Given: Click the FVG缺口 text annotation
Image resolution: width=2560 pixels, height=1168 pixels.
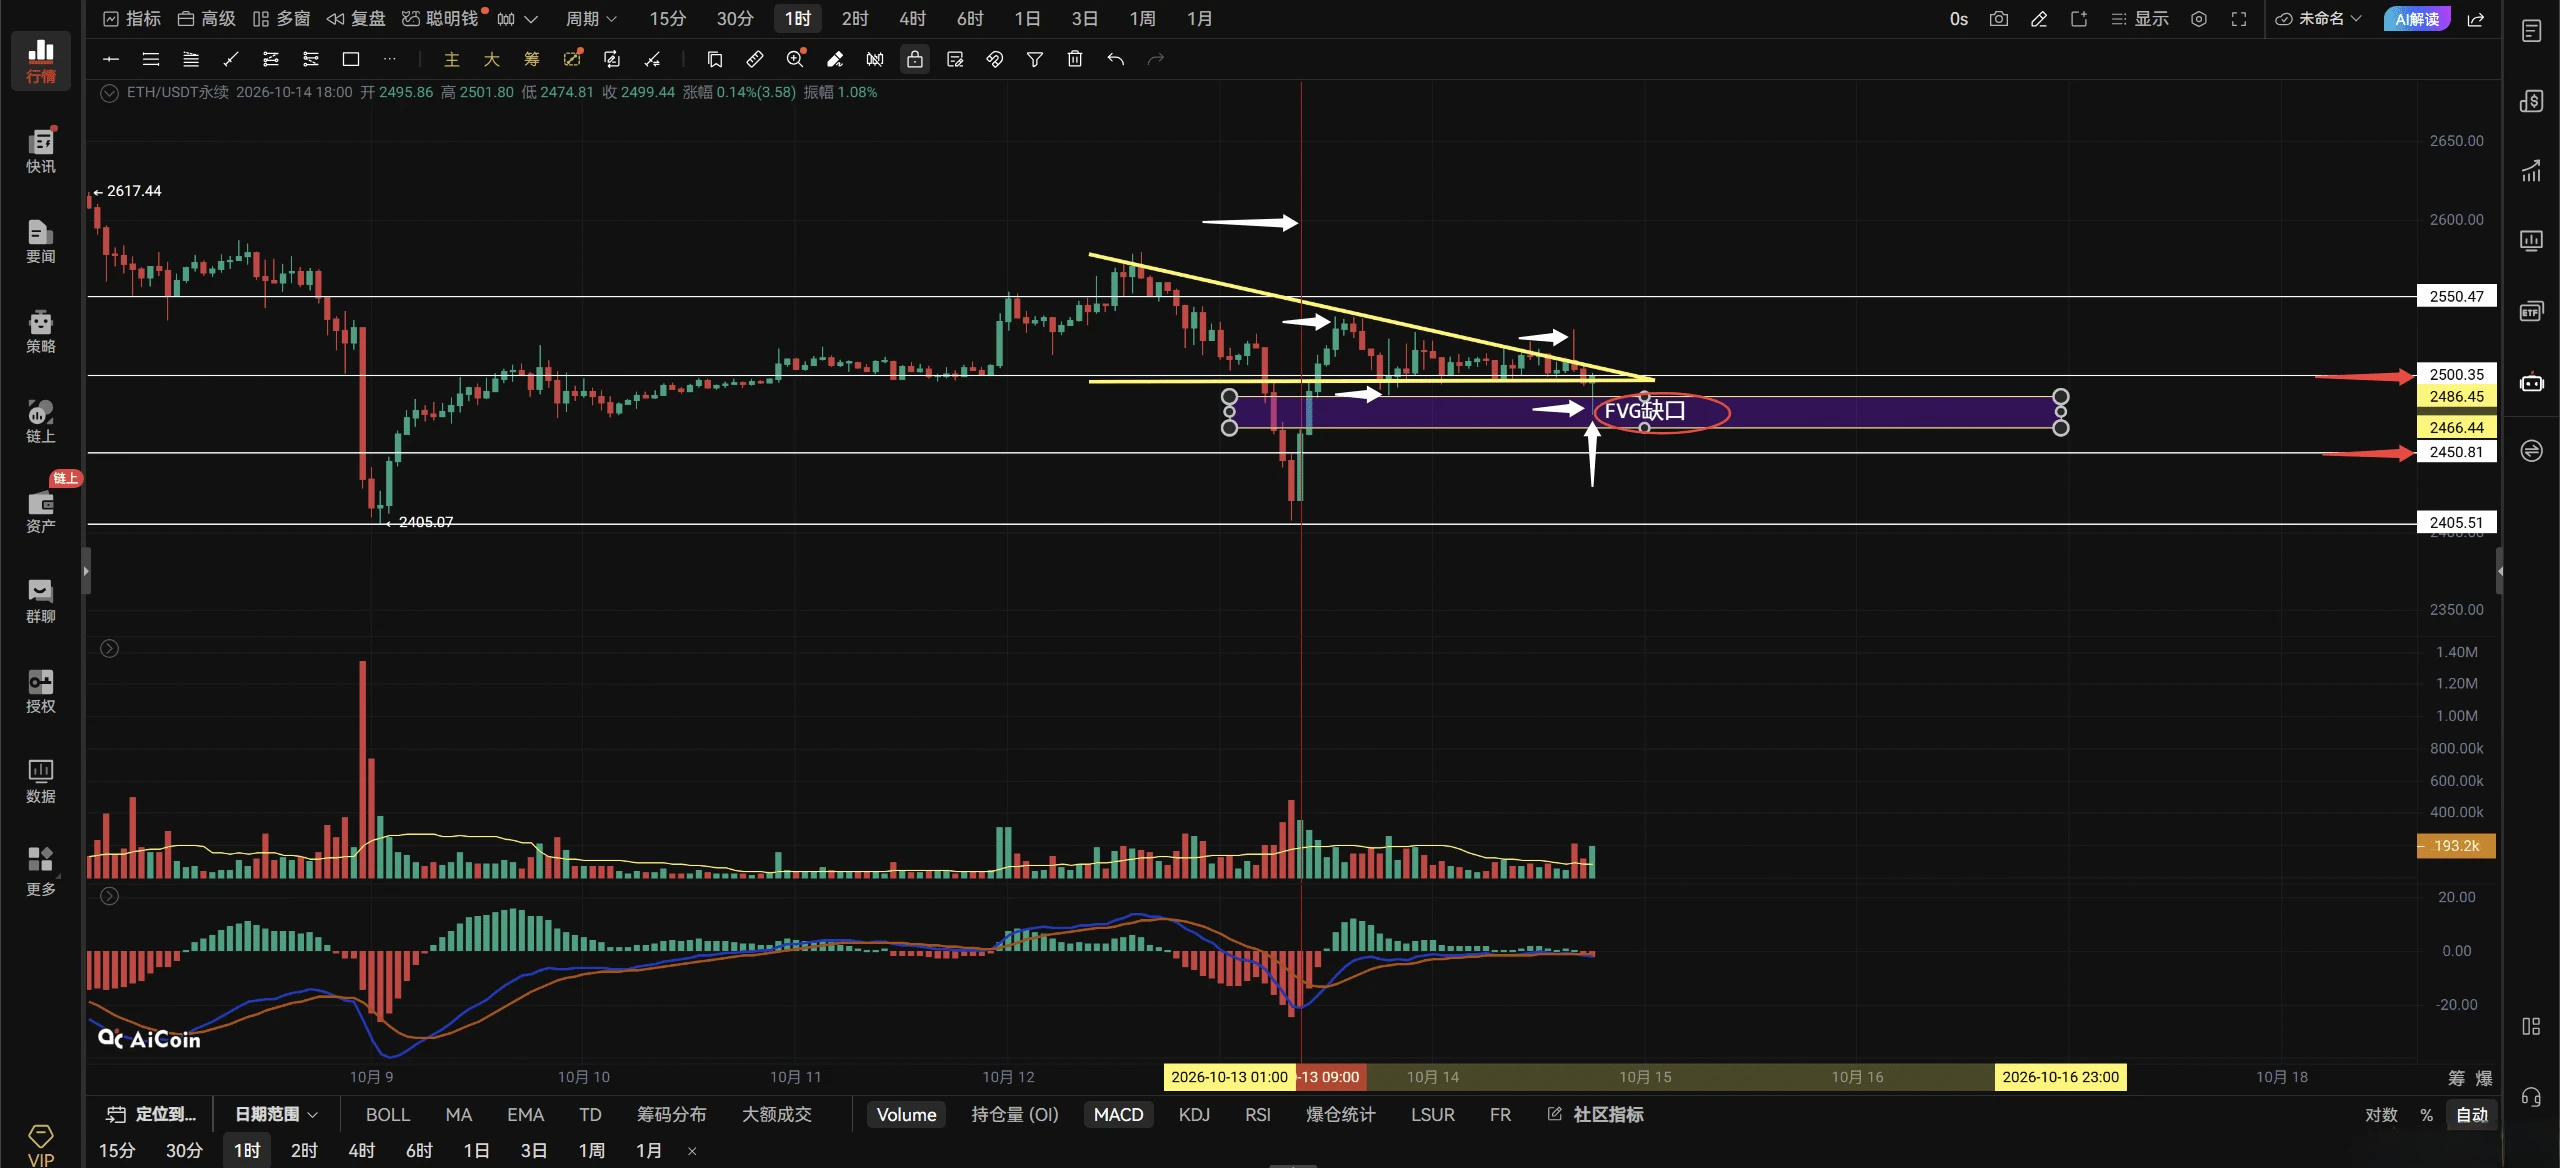Looking at the screenshot, I should (1645, 411).
